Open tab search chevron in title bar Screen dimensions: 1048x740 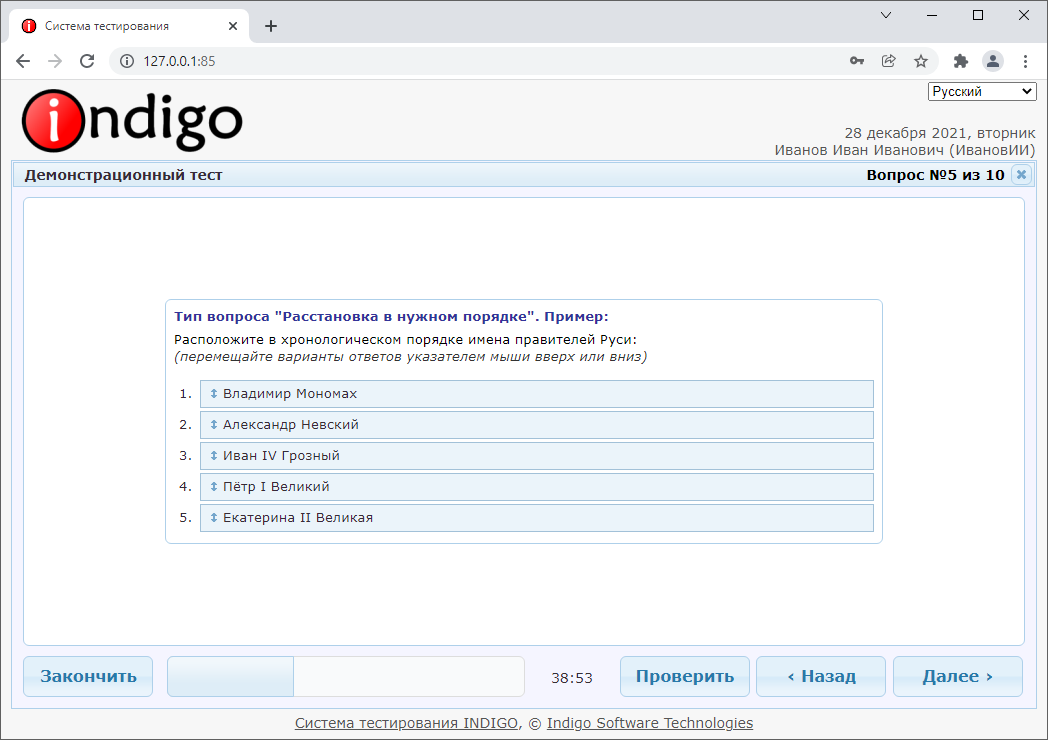[886, 15]
